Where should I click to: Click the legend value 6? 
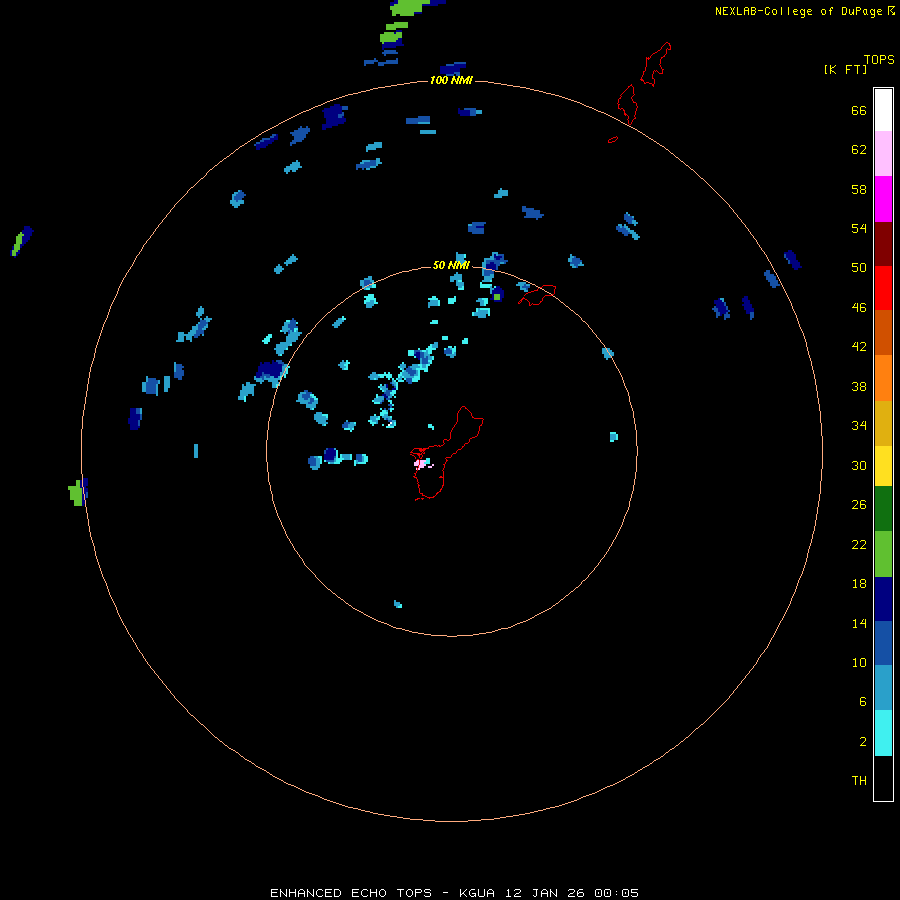point(863,701)
